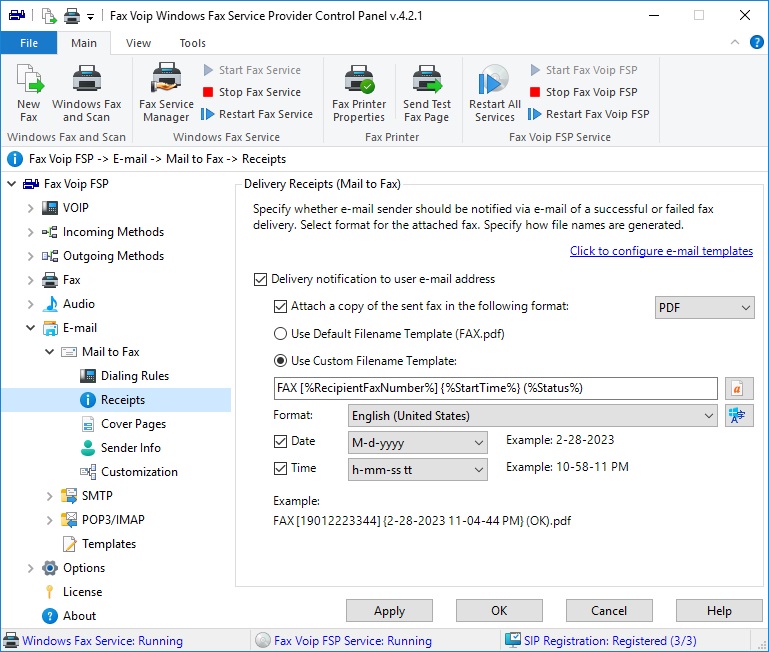Click the quick access new fax icon
Image resolution: width=769 pixels, height=652 pixels.
click(x=49, y=16)
